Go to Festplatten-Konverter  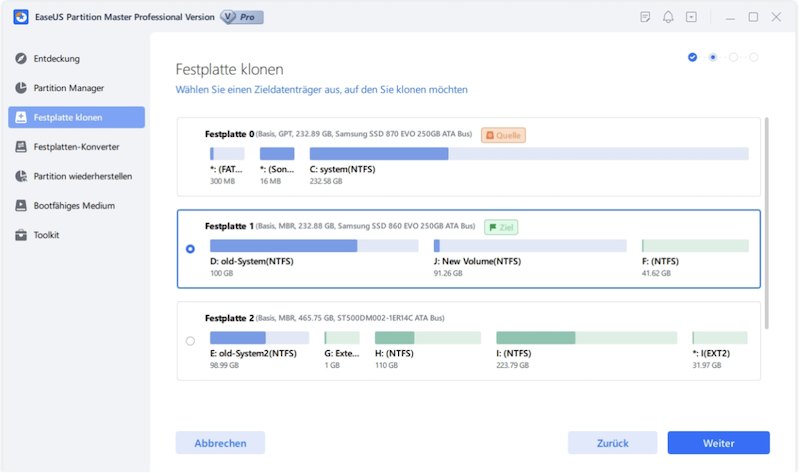(77, 146)
